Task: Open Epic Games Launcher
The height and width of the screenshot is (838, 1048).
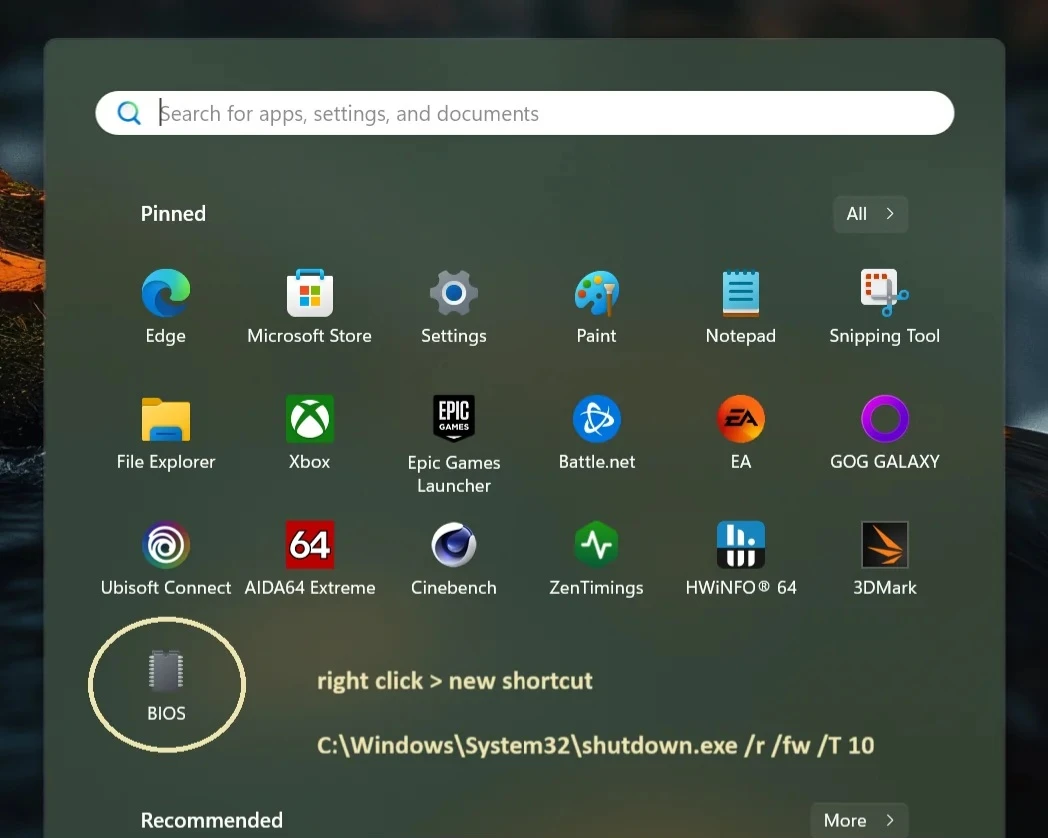Action: coord(453,420)
